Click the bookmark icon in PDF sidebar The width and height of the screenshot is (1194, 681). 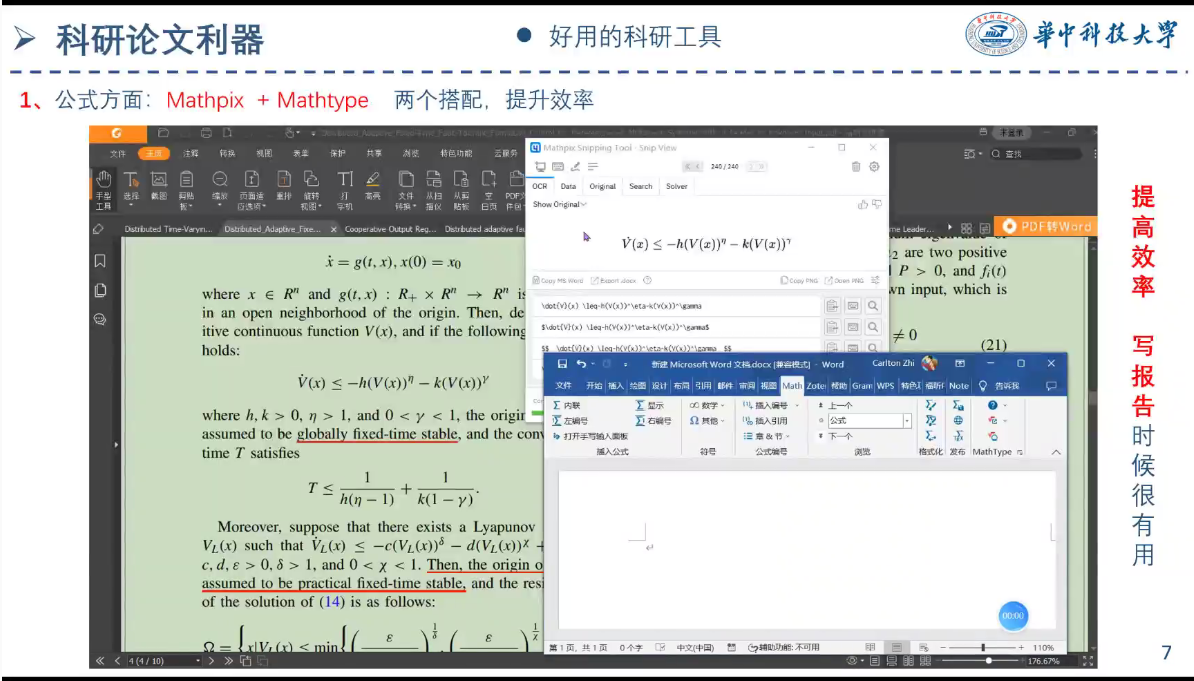pyautogui.click(x=100, y=261)
